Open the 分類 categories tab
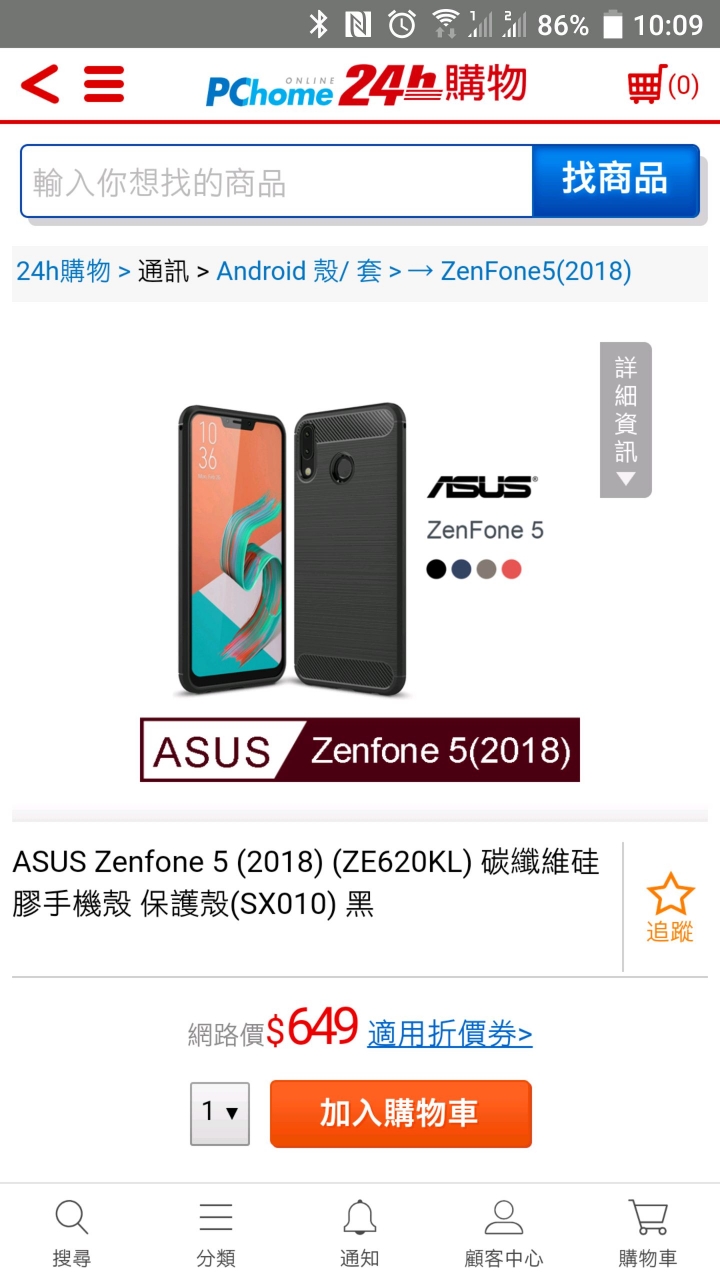 click(216, 1233)
